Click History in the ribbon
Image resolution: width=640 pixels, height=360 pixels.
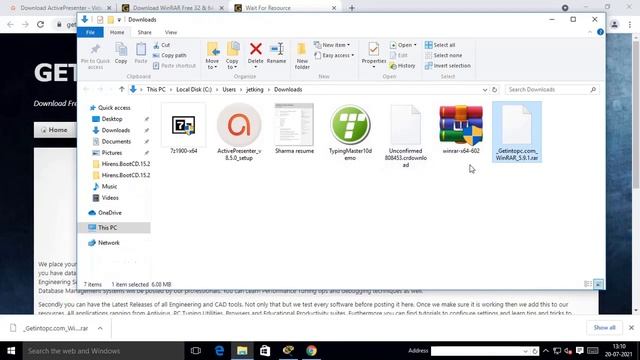coord(402,65)
